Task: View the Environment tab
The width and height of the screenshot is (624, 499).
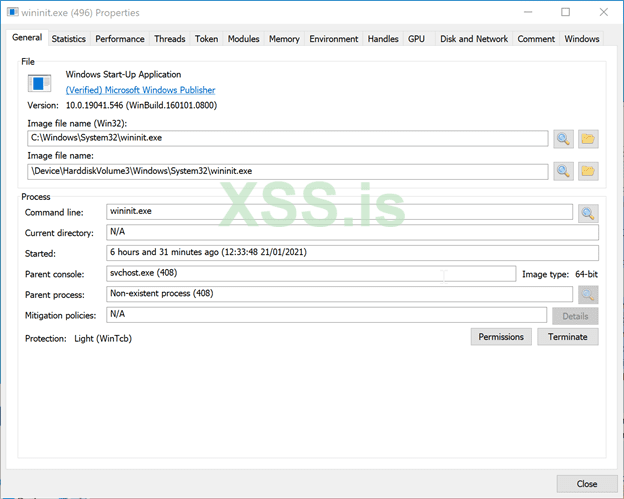Action: [333, 39]
